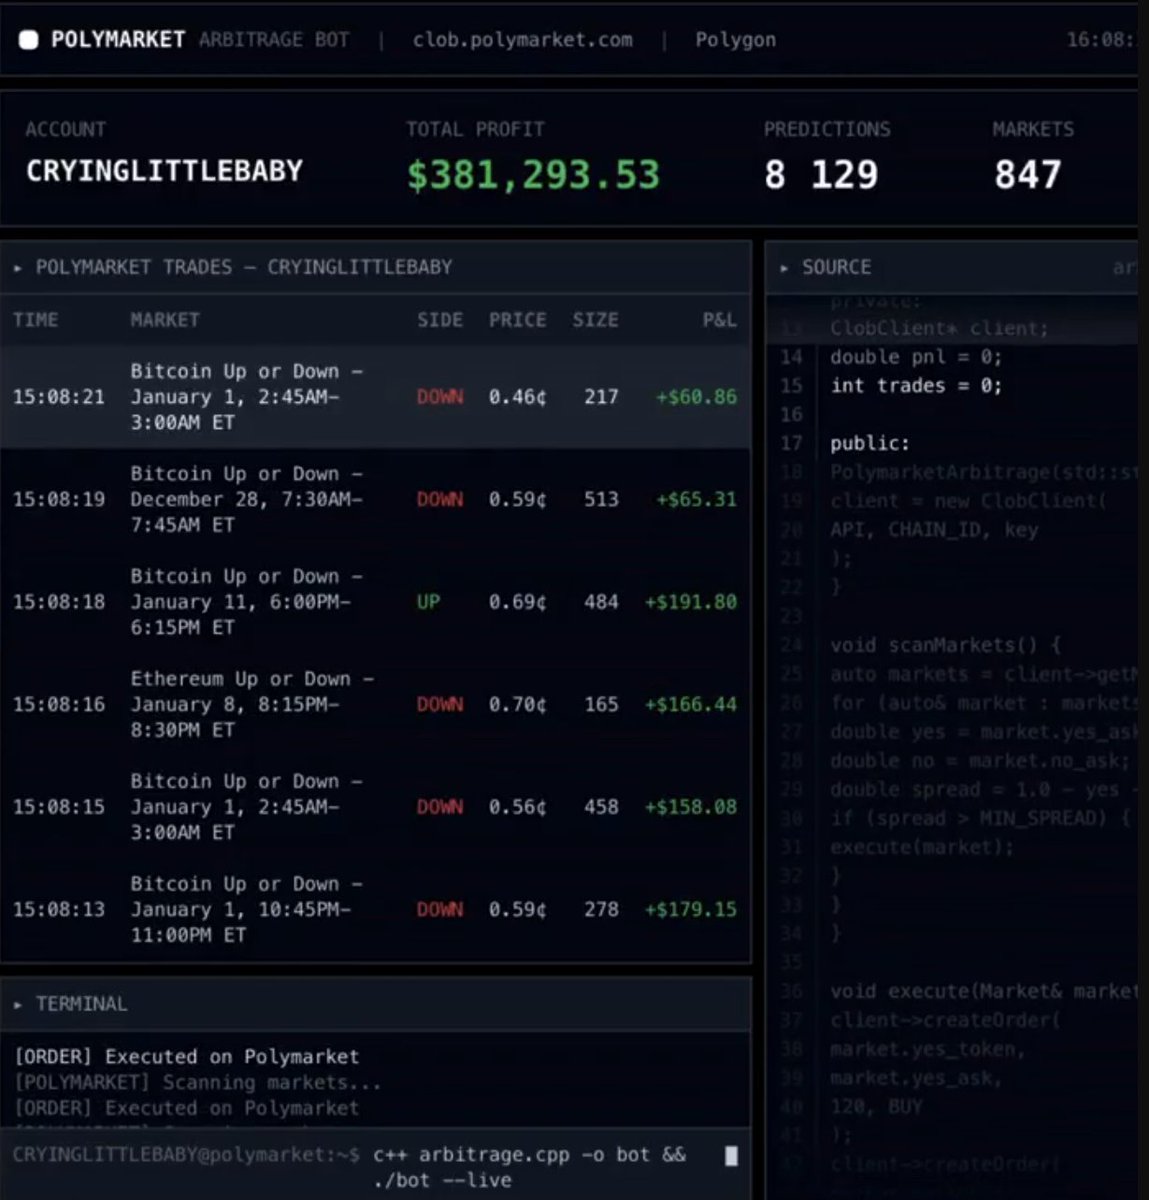Click source line 'execute(market);'
The height and width of the screenshot is (1200, 1149).
coord(921,848)
